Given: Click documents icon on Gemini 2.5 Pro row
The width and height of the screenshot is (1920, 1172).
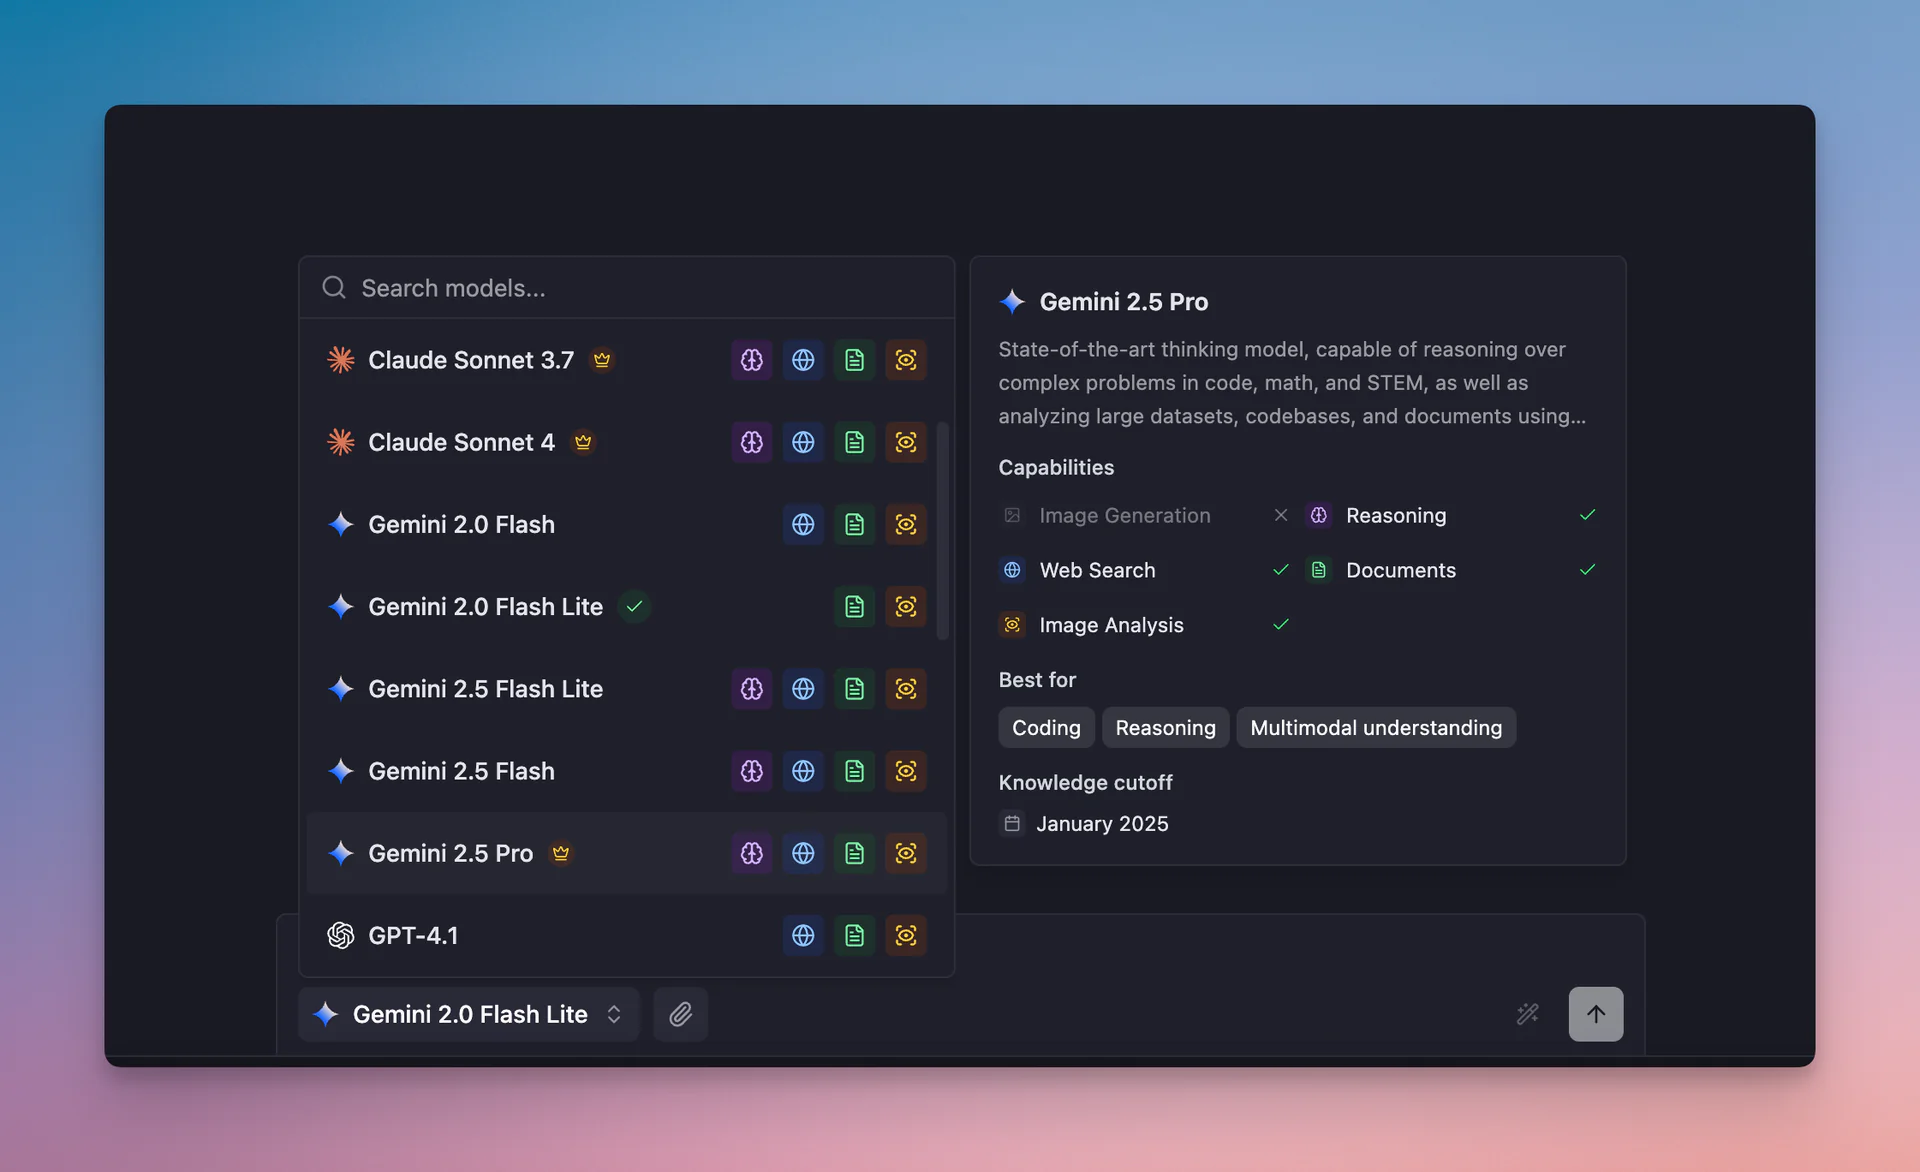Looking at the screenshot, I should (854, 853).
